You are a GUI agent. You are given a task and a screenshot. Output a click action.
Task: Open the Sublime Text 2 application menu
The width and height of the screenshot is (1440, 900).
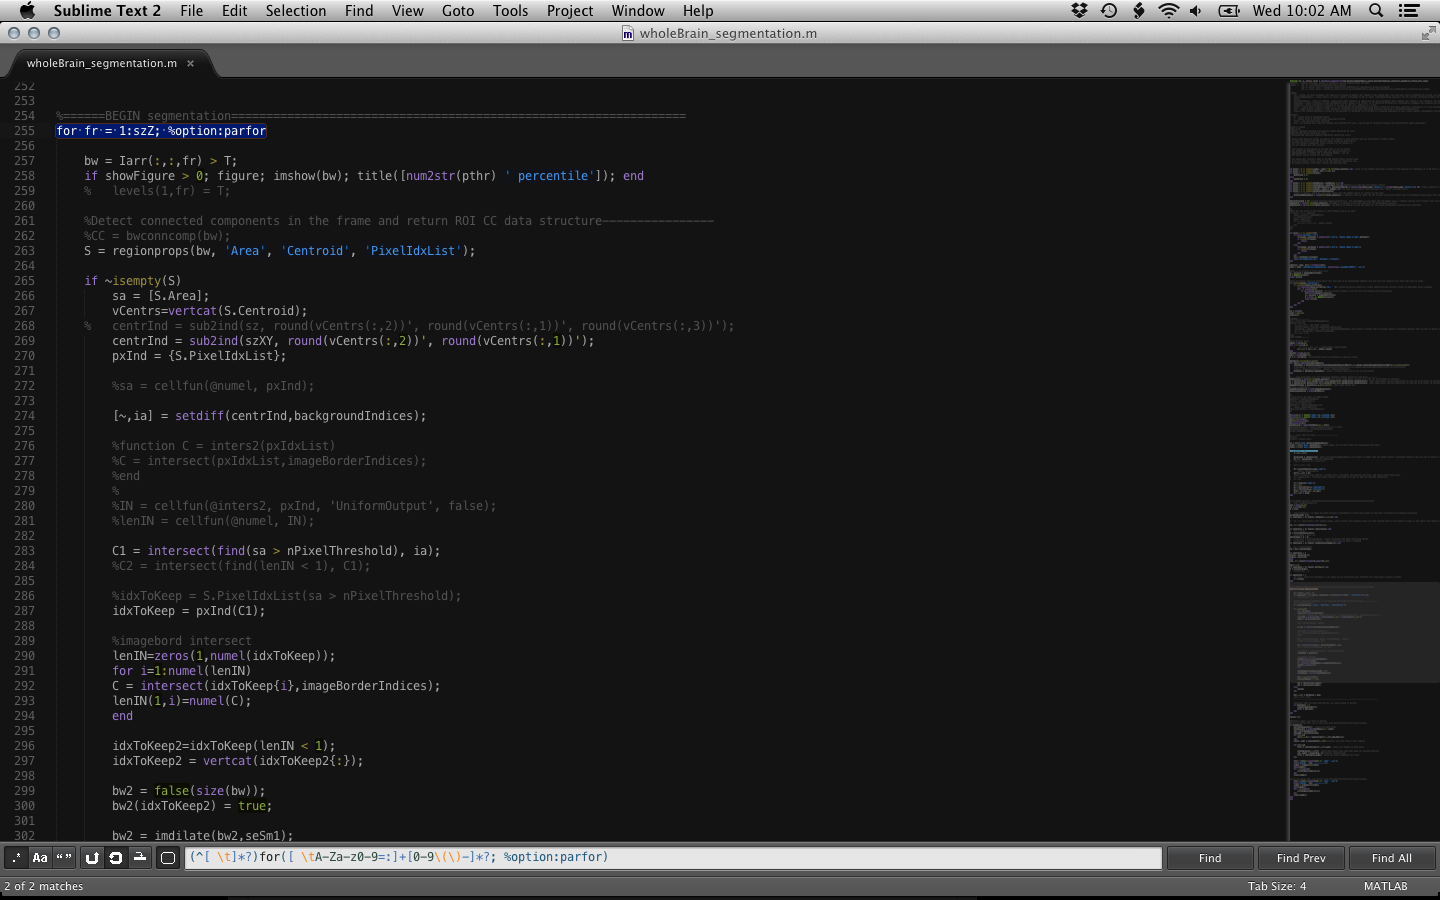click(107, 10)
